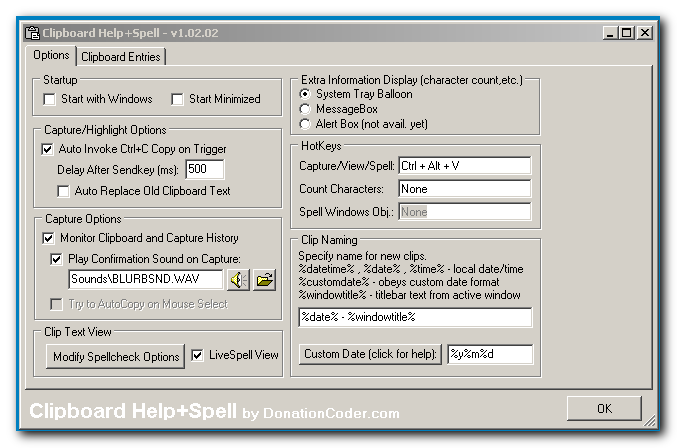Click the HotKeys group label
Image resolution: width=677 pixels, height=448 pixels.
(321, 146)
